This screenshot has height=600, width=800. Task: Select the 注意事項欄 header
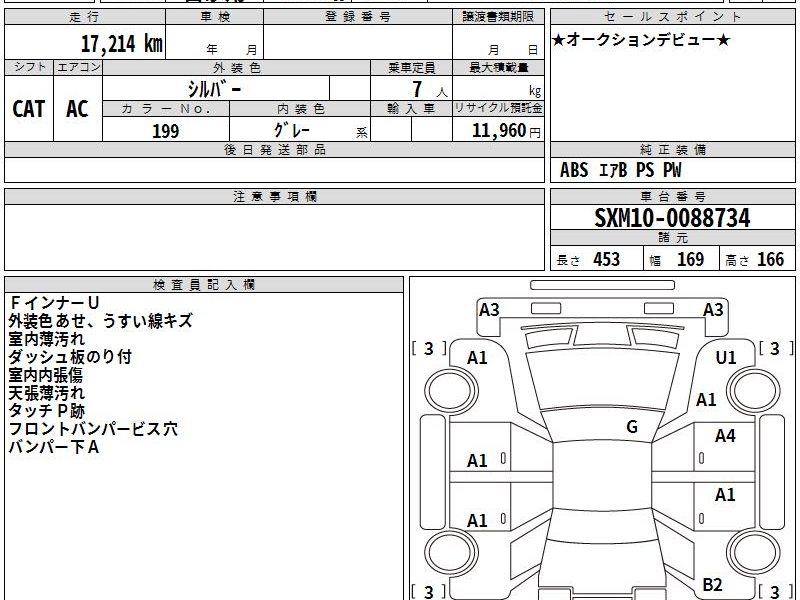point(274,196)
